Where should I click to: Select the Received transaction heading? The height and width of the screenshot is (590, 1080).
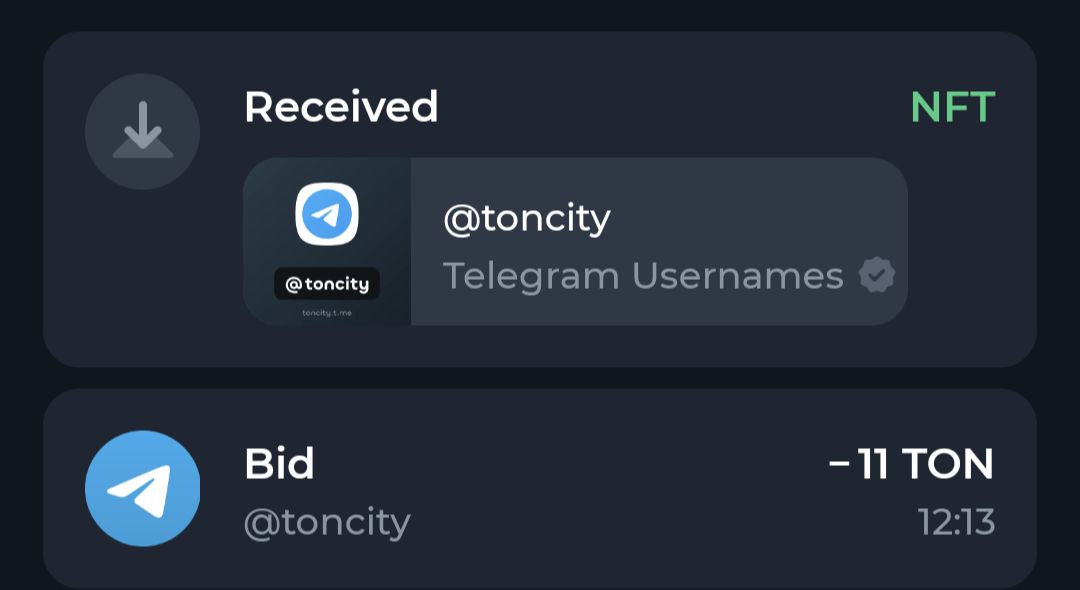click(x=341, y=108)
